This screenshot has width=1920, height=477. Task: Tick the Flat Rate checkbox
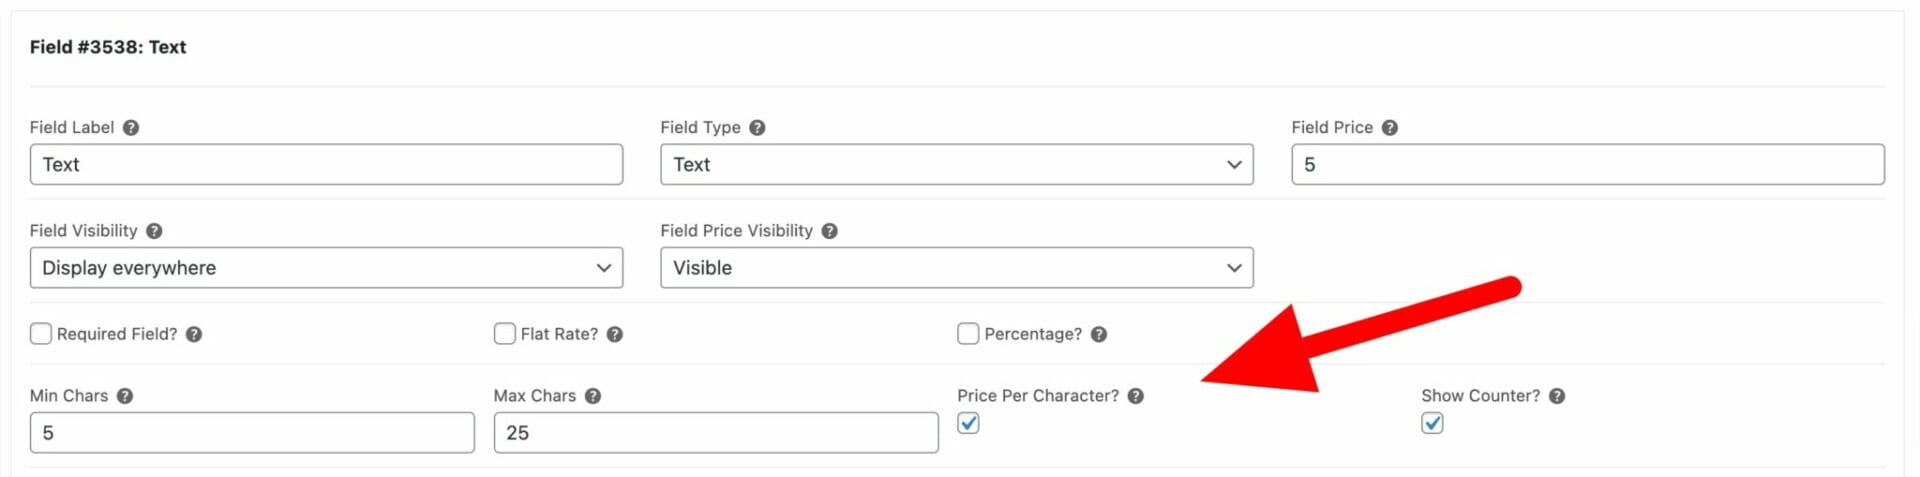pos(505,333)
